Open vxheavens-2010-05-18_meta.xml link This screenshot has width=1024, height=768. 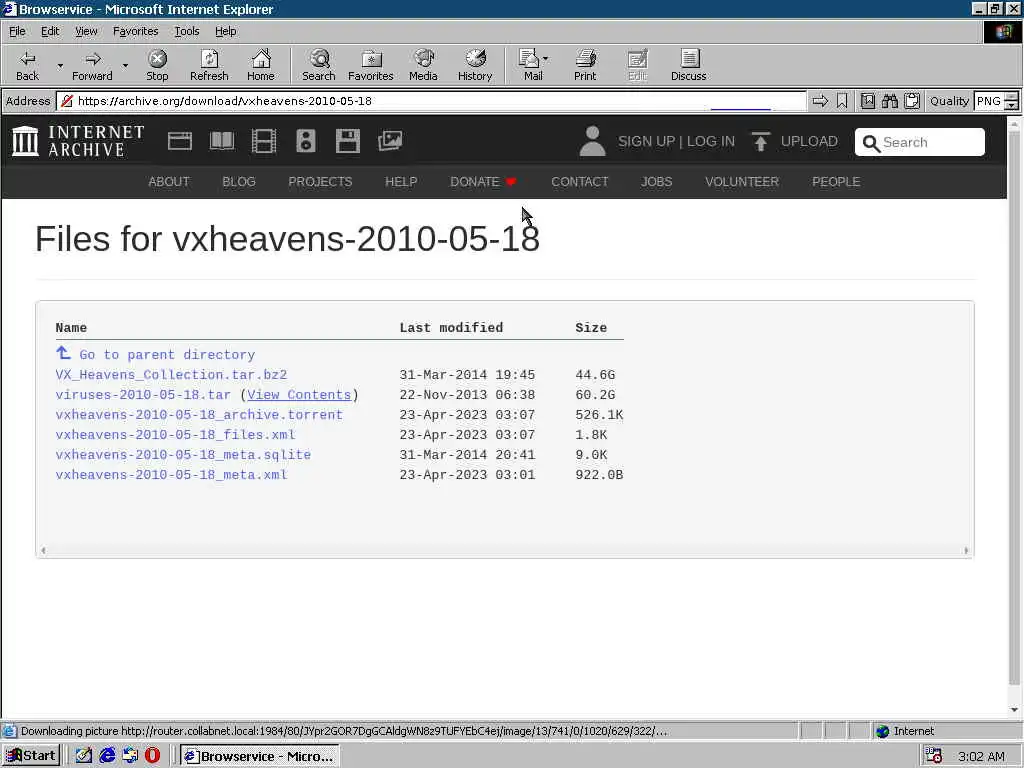pos(171,475)
